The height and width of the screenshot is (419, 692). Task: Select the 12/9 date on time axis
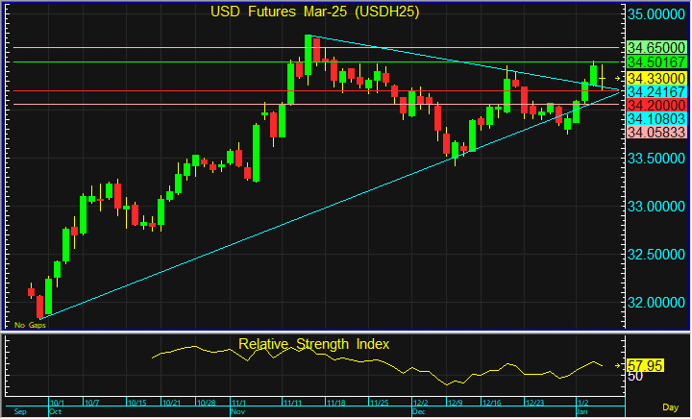456,402
